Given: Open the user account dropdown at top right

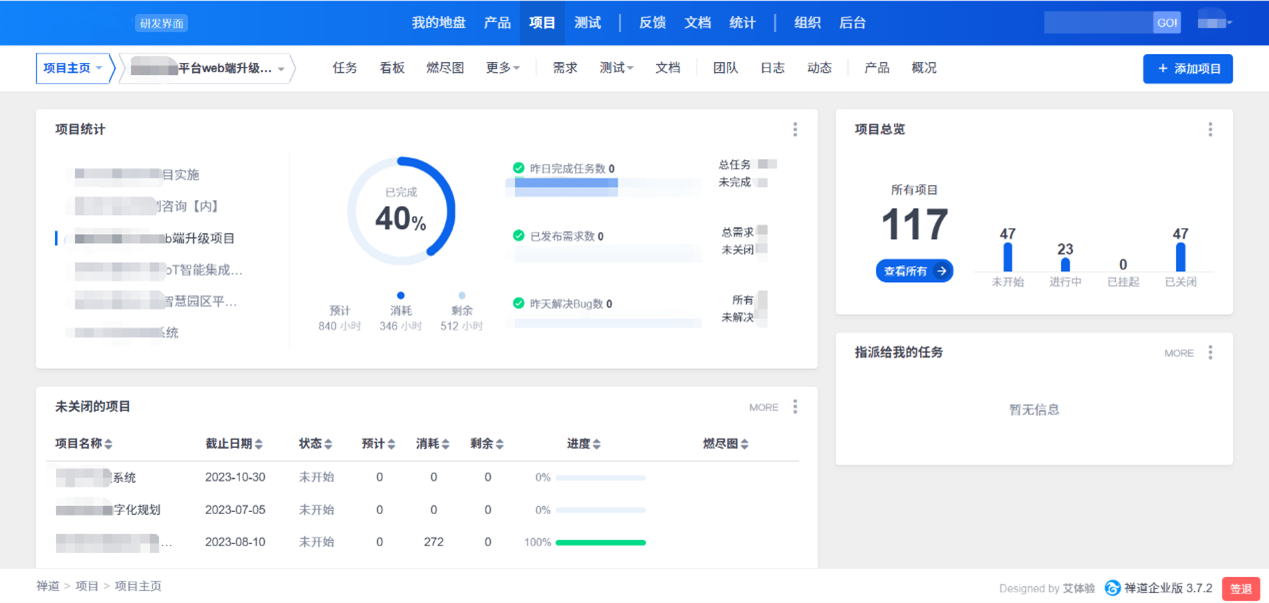Looking at the screenshot, I should (x=1214, y=22).
